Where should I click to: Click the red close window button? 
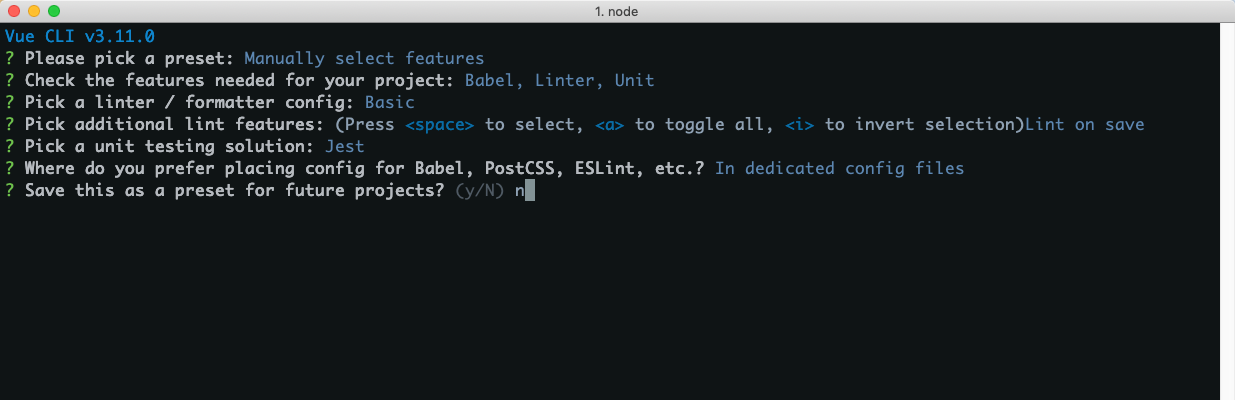[x=13, y=11]
